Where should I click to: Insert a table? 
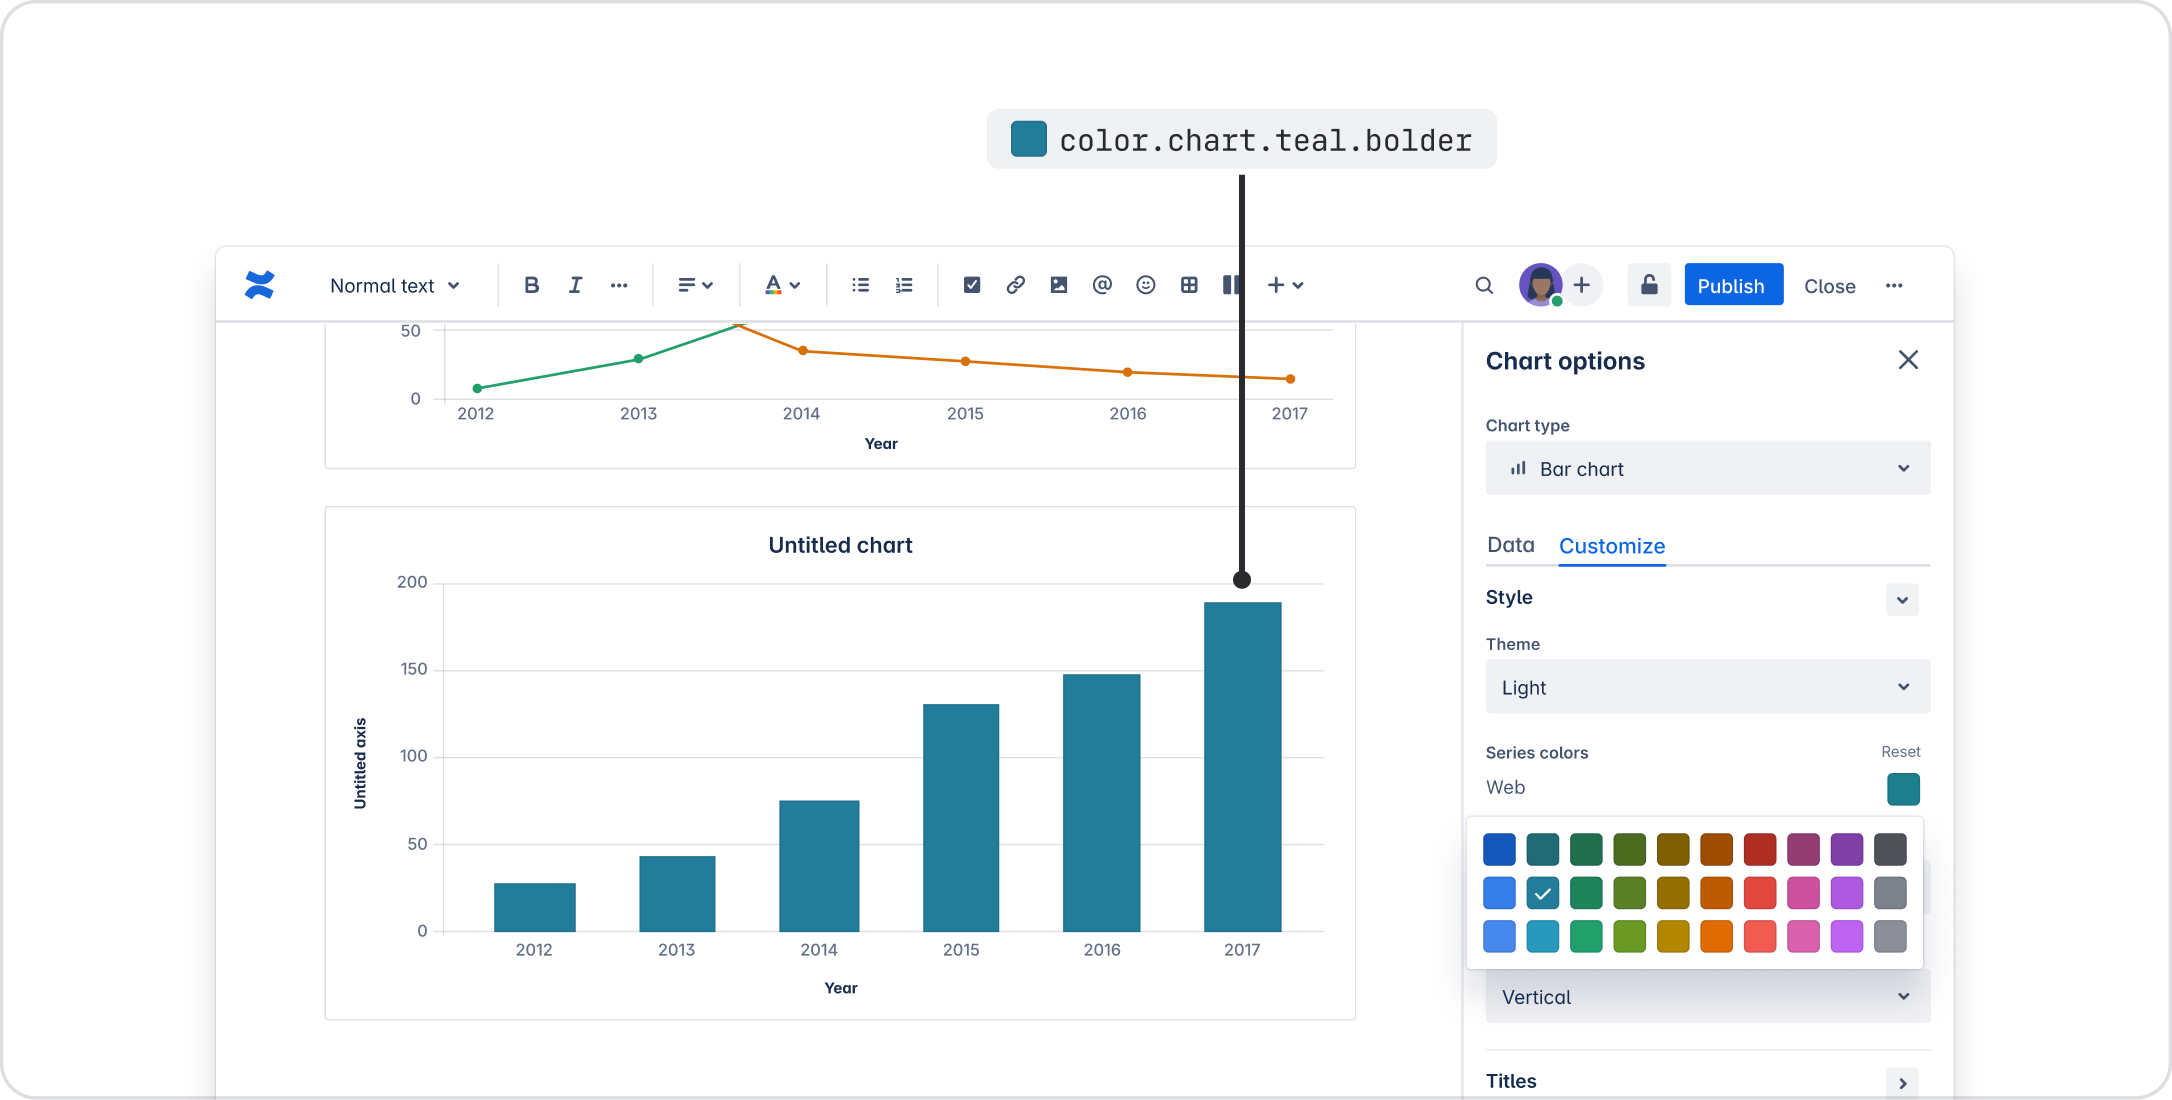1189,285
